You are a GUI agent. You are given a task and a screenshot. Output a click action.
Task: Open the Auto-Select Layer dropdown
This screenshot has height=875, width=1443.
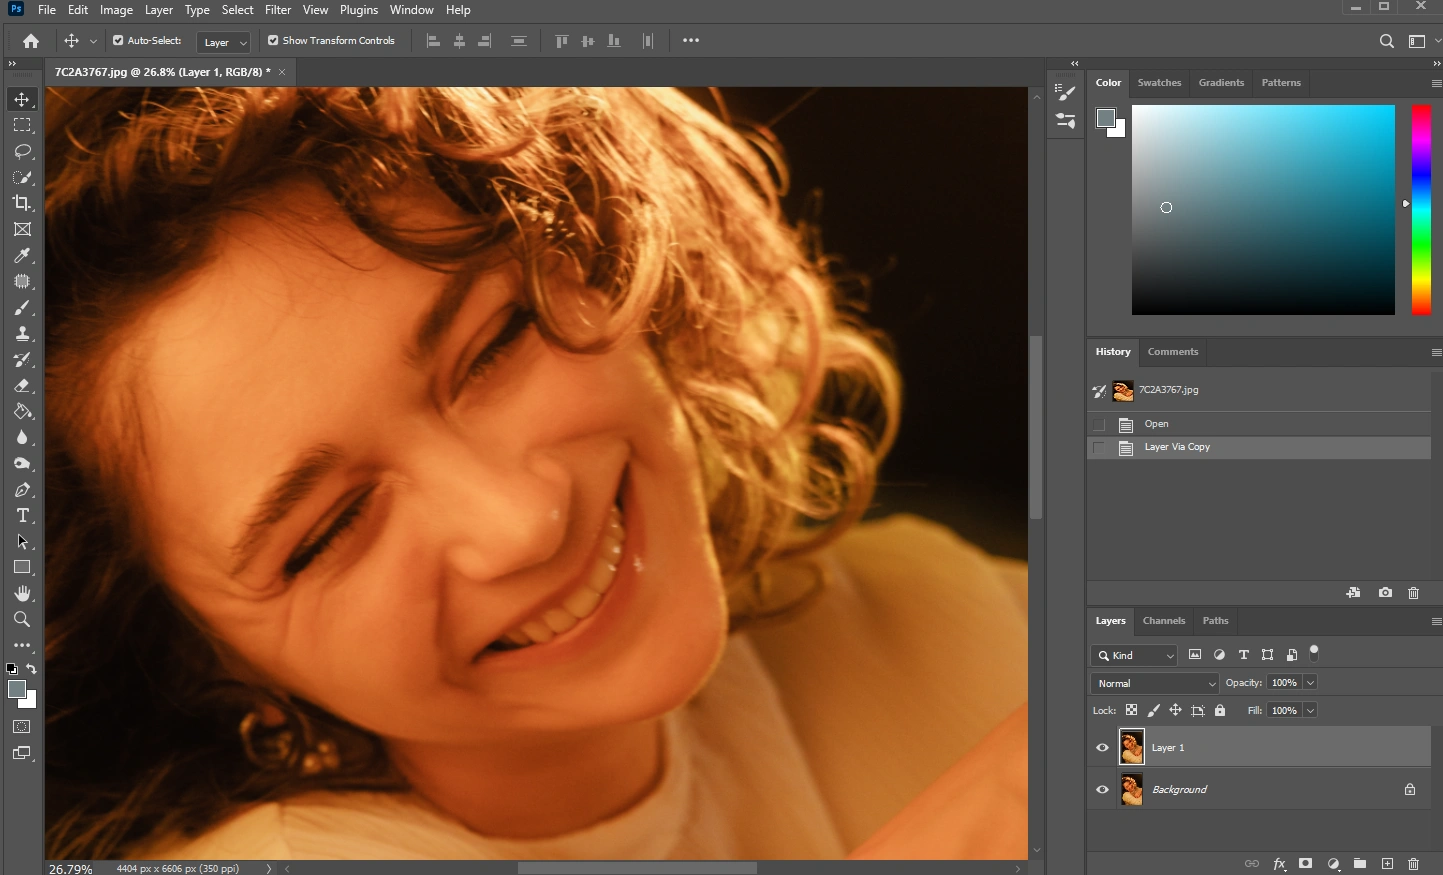coord(223,42)
